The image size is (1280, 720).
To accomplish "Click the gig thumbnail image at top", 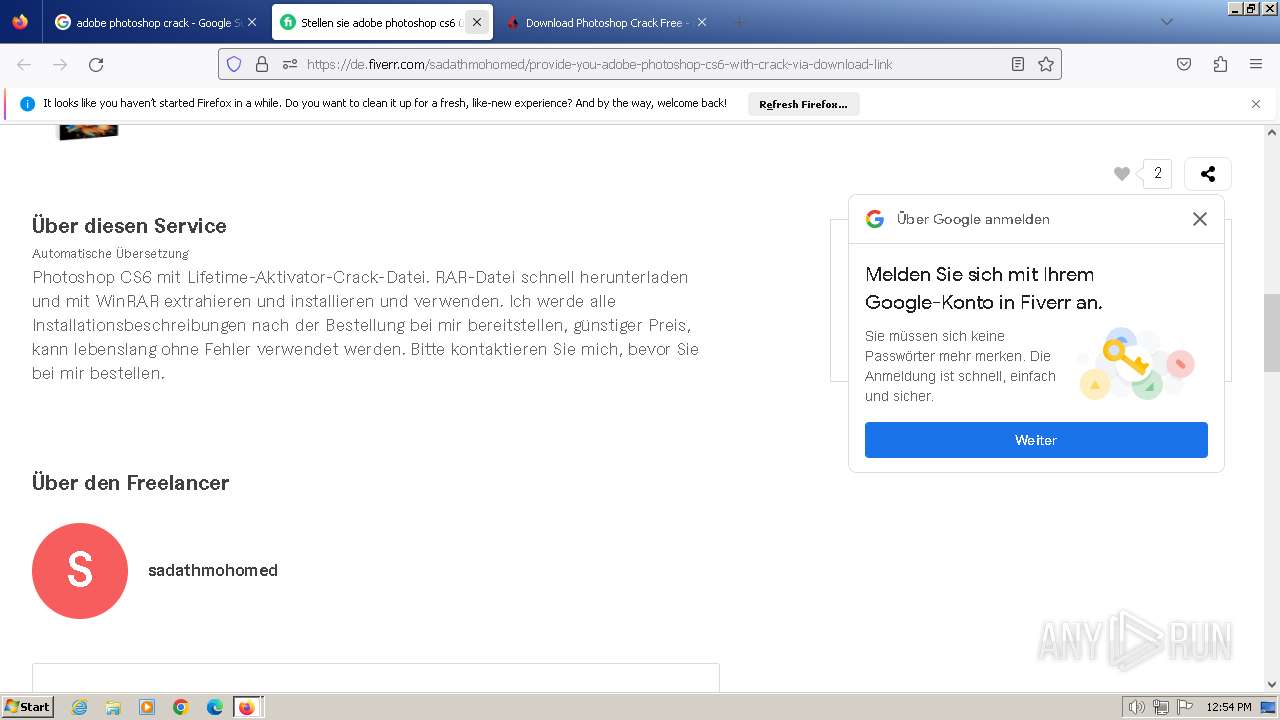I will click(89, 132).
